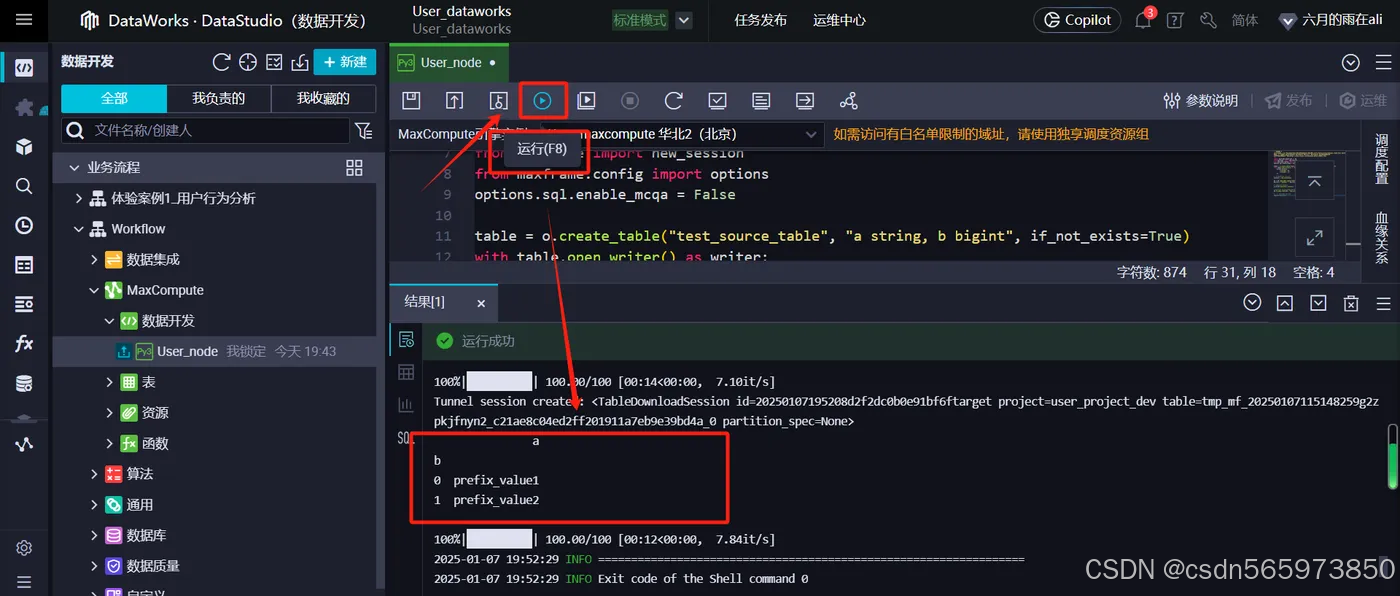The height and width of the screenshot is (596, 1400).
Task: Click the locate crosshair icon in 数据开发 header
Action: coord(248,62)
